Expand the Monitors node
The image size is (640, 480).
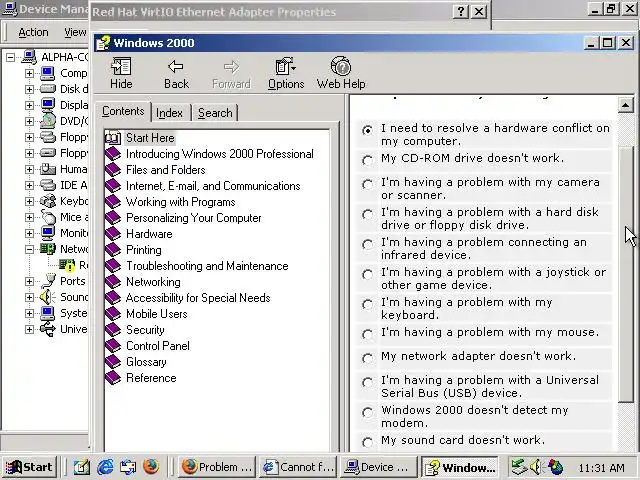(x=29, y=233)
